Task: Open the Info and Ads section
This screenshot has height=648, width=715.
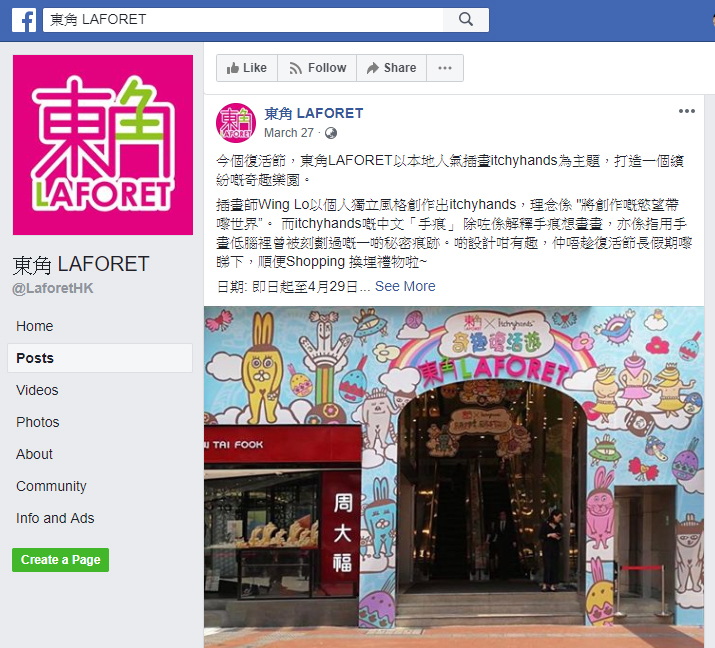Action: click(x=55, y=518)
